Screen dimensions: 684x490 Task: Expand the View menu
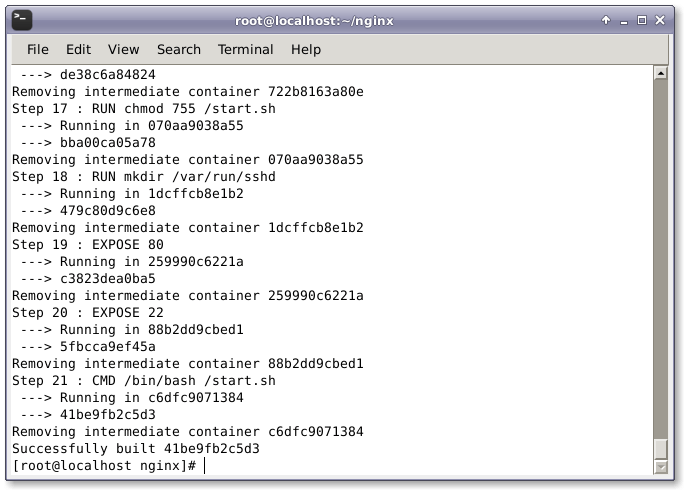click(x=124, y=49)
